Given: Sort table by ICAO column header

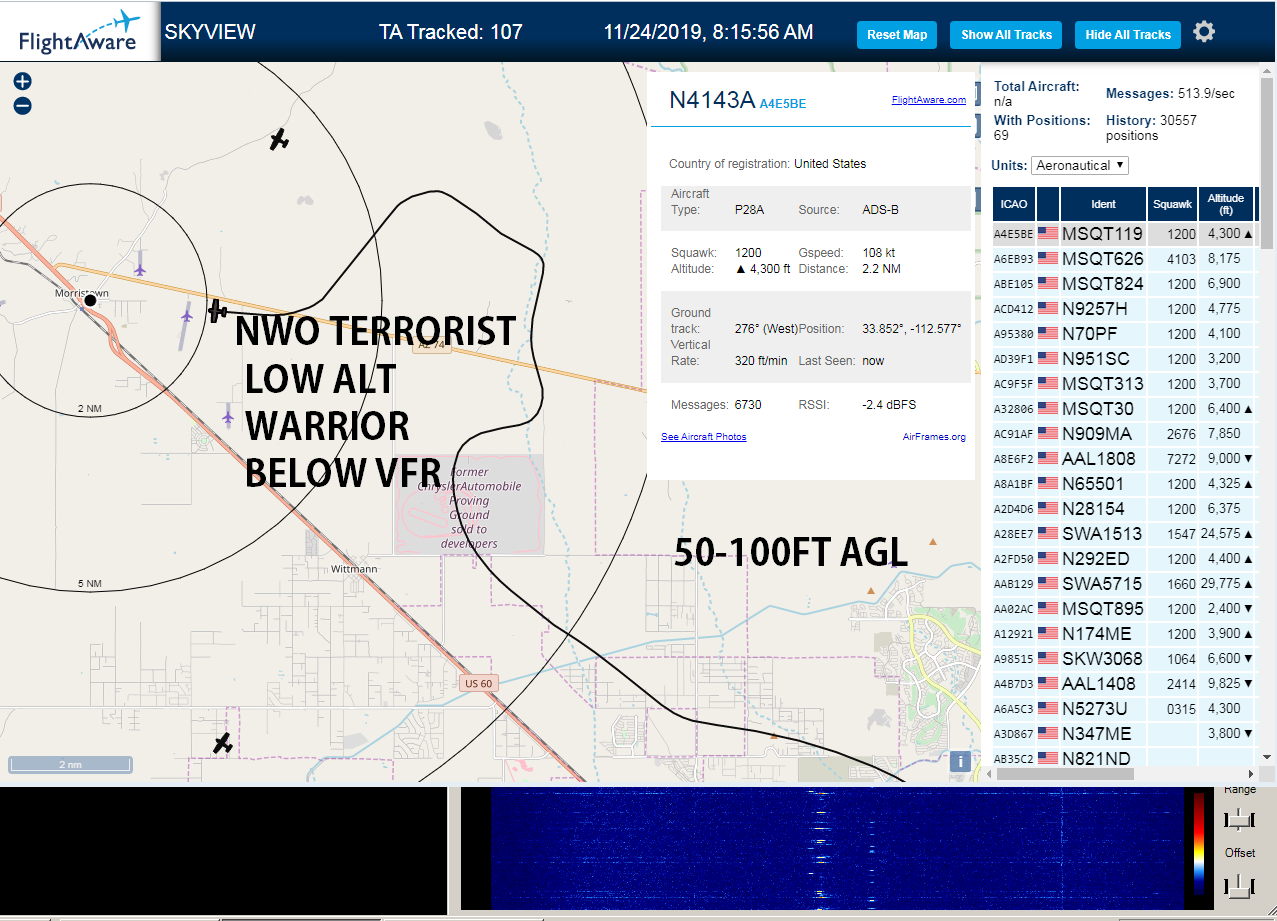Looking at the screenshot, I should pos(1014,204).
